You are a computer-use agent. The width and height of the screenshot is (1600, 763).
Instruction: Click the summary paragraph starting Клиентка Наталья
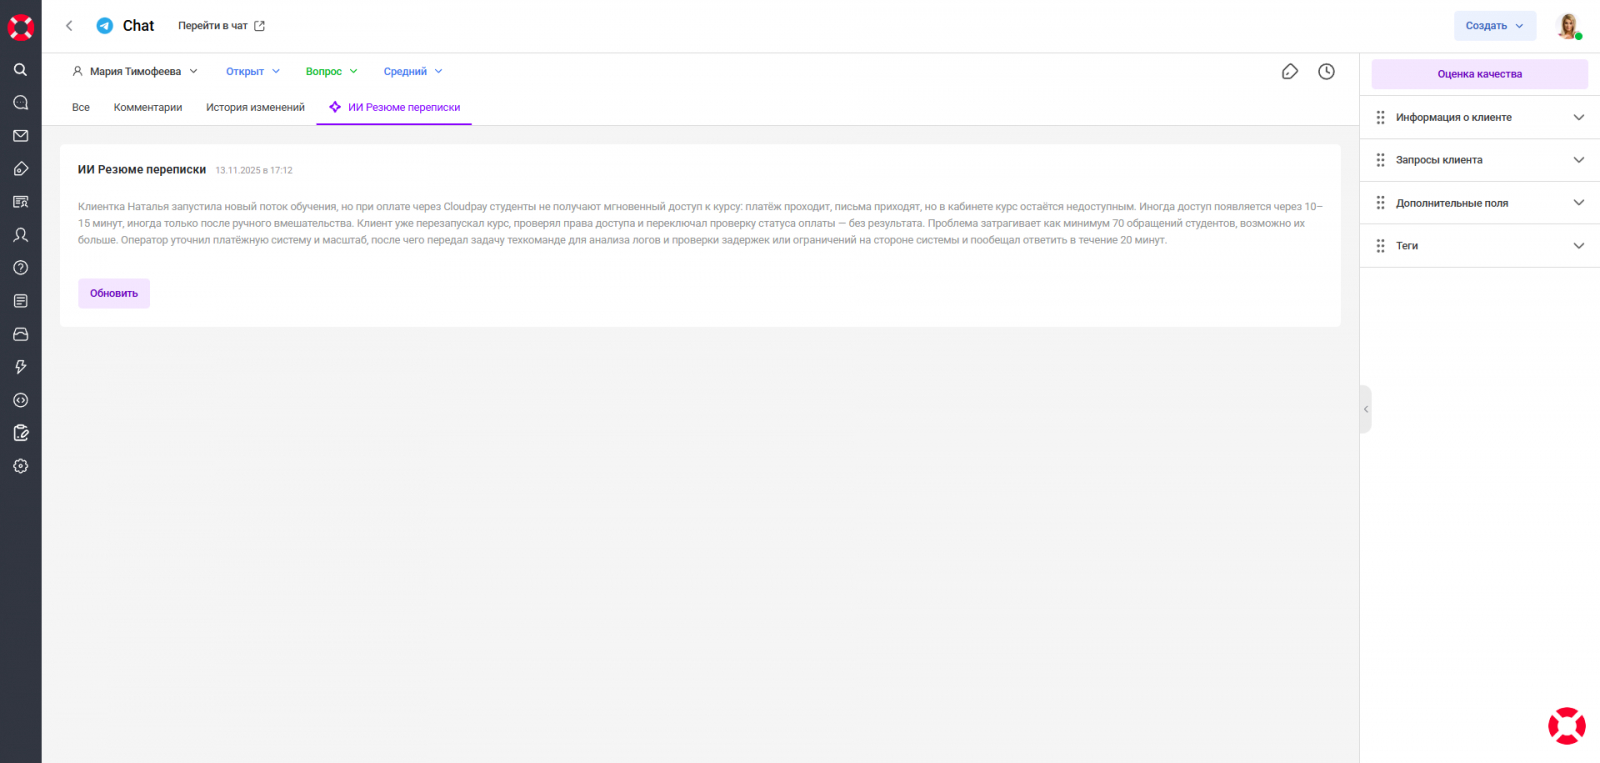(700, 223)
